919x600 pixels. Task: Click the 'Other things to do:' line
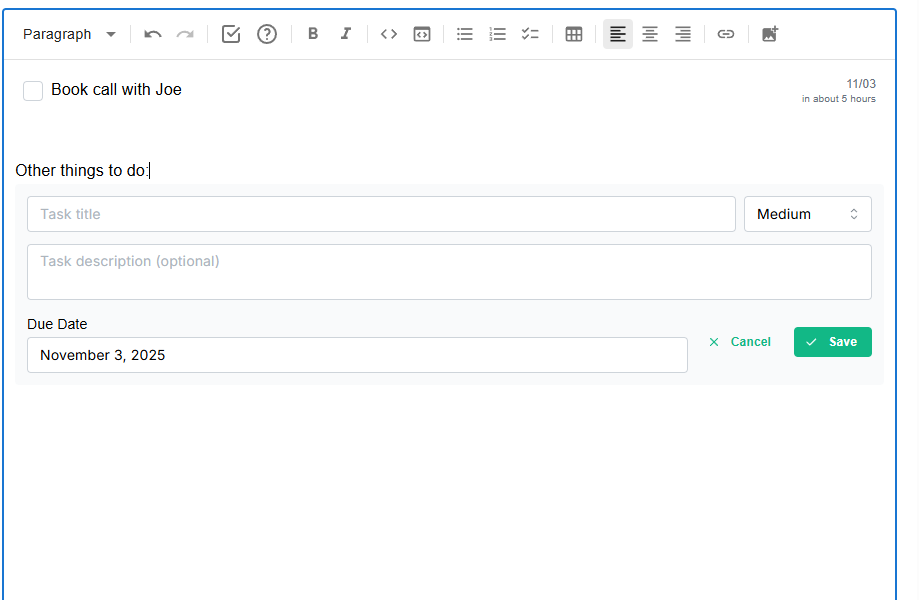click(x=82, y=171)
